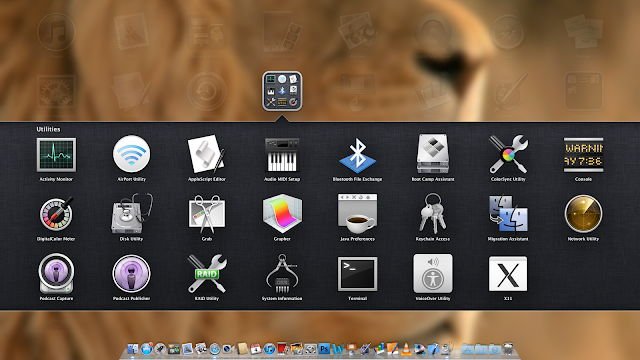Launch Podcast Publisher
The image size is (640, 360).
131,273
